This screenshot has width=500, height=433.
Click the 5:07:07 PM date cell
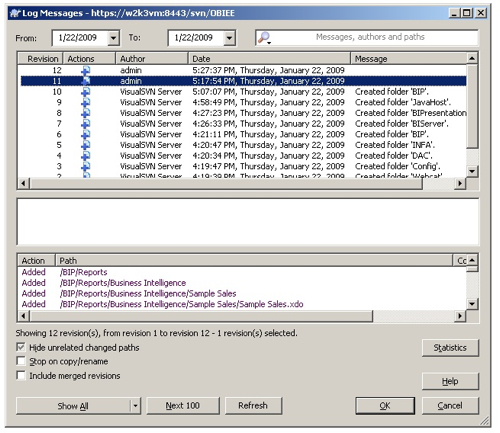(268, 92)
